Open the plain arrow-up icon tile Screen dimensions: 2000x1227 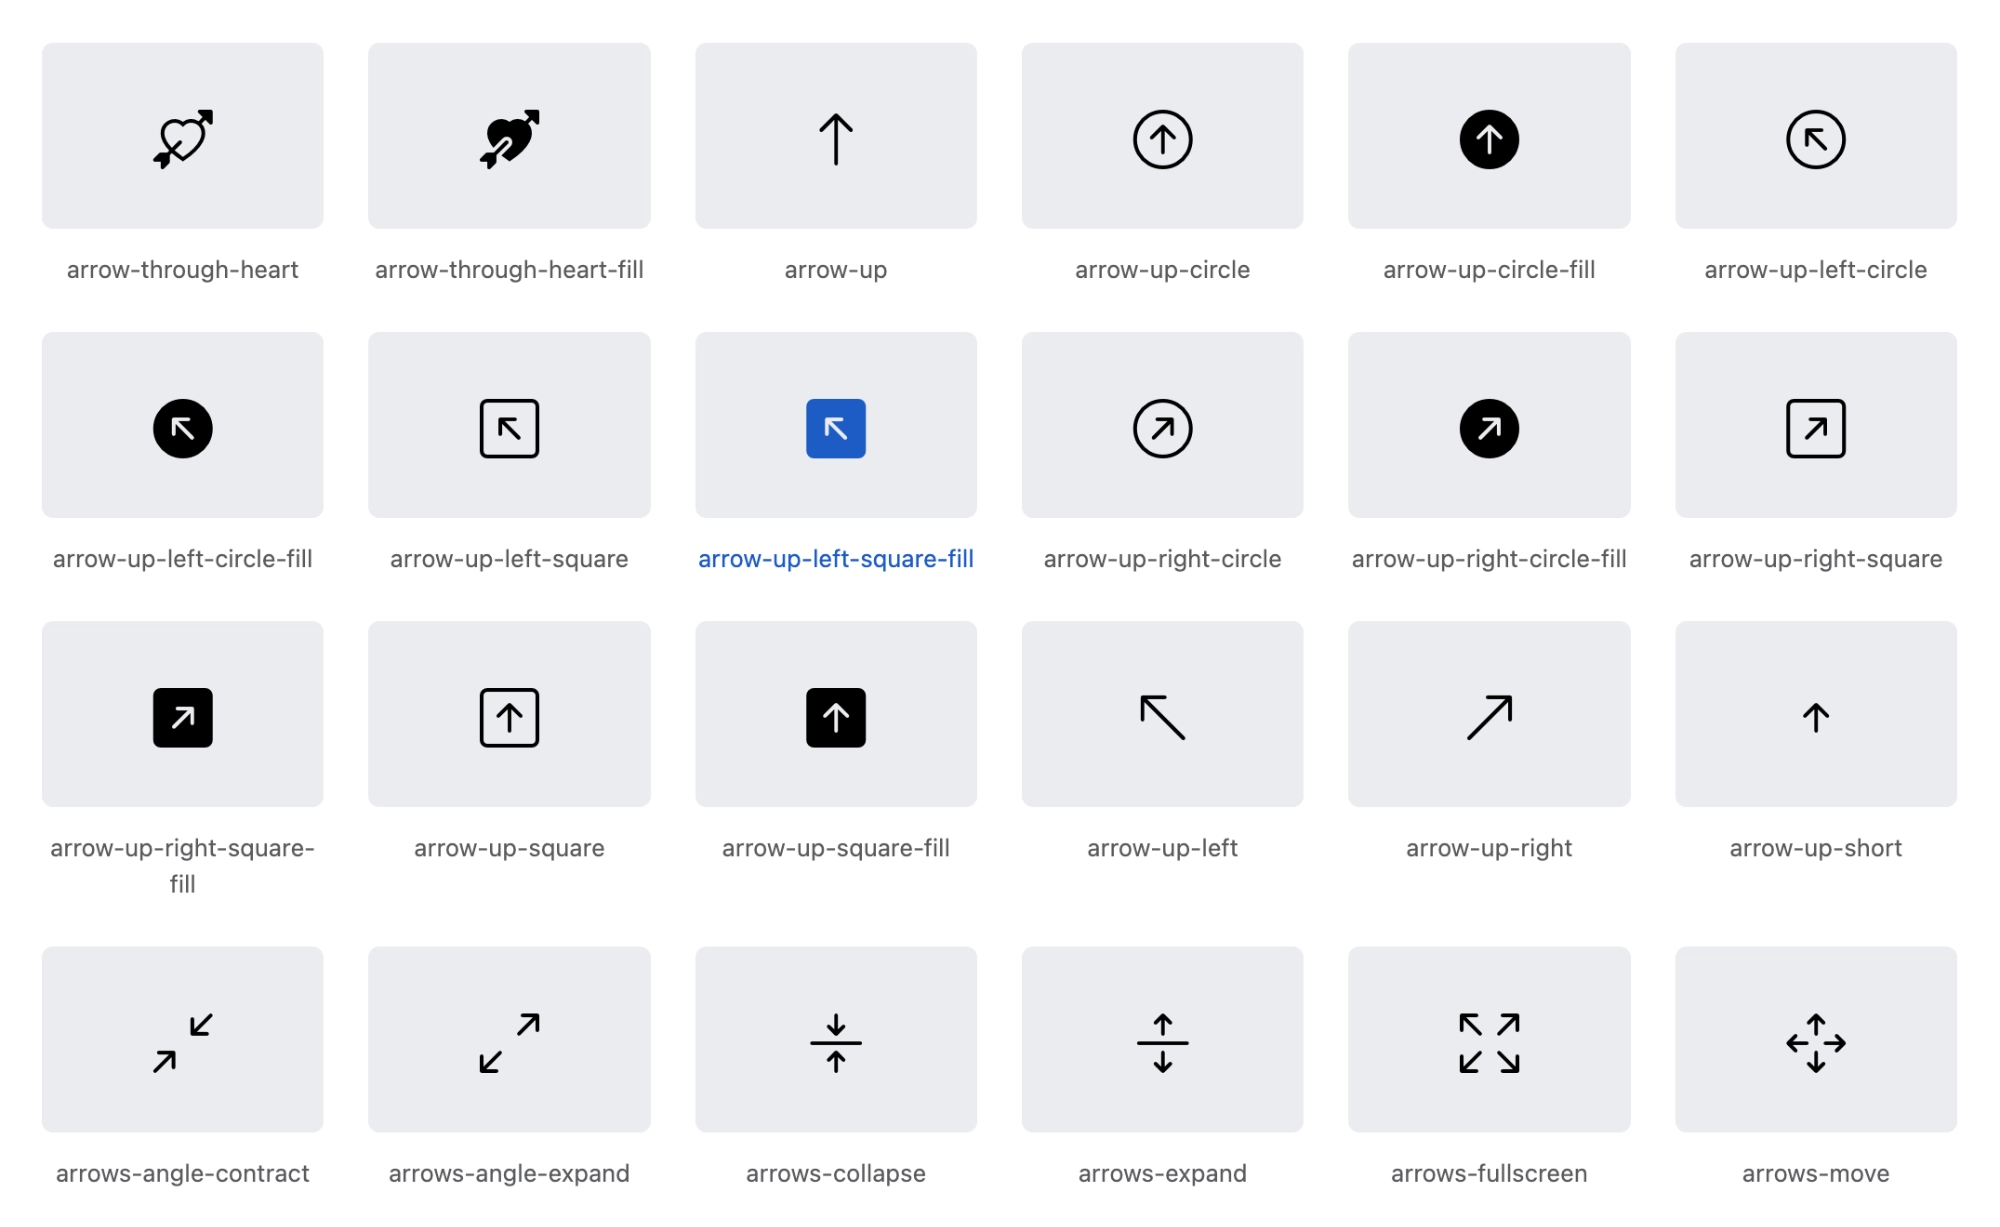[x=836, y=136]
